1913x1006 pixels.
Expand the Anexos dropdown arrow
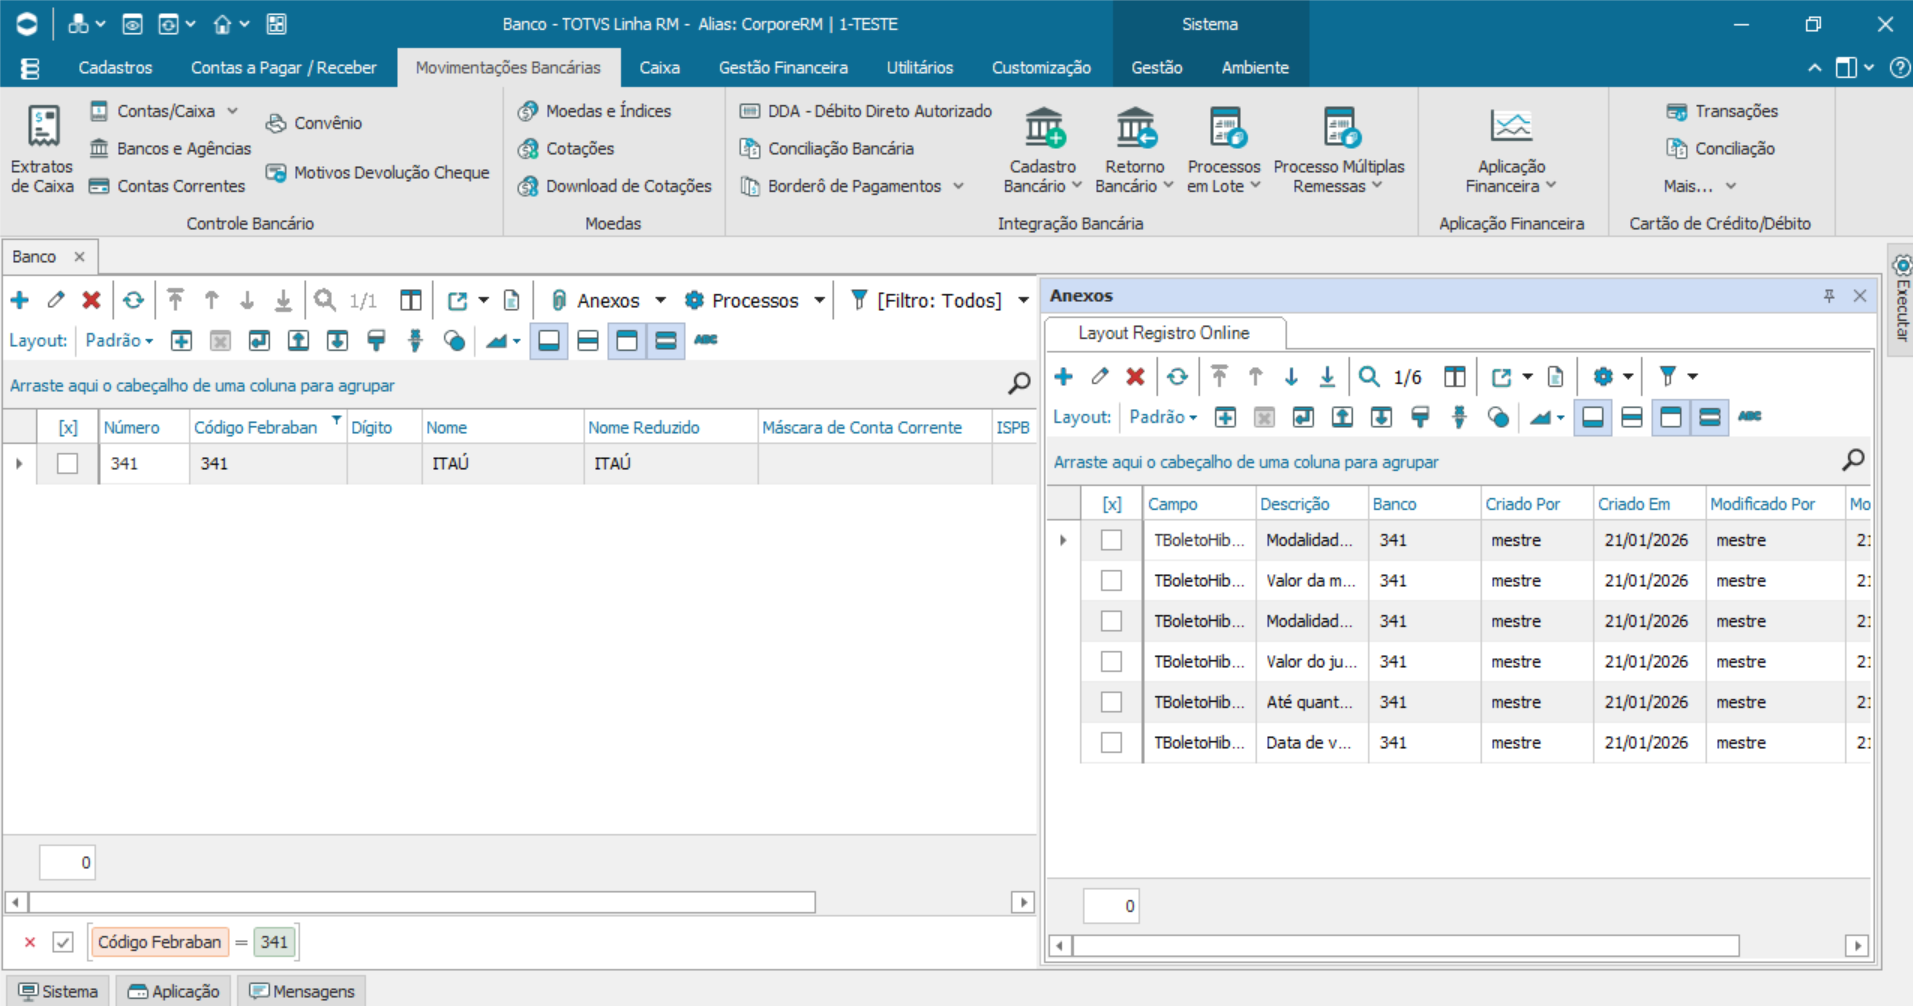pos(660,301)
